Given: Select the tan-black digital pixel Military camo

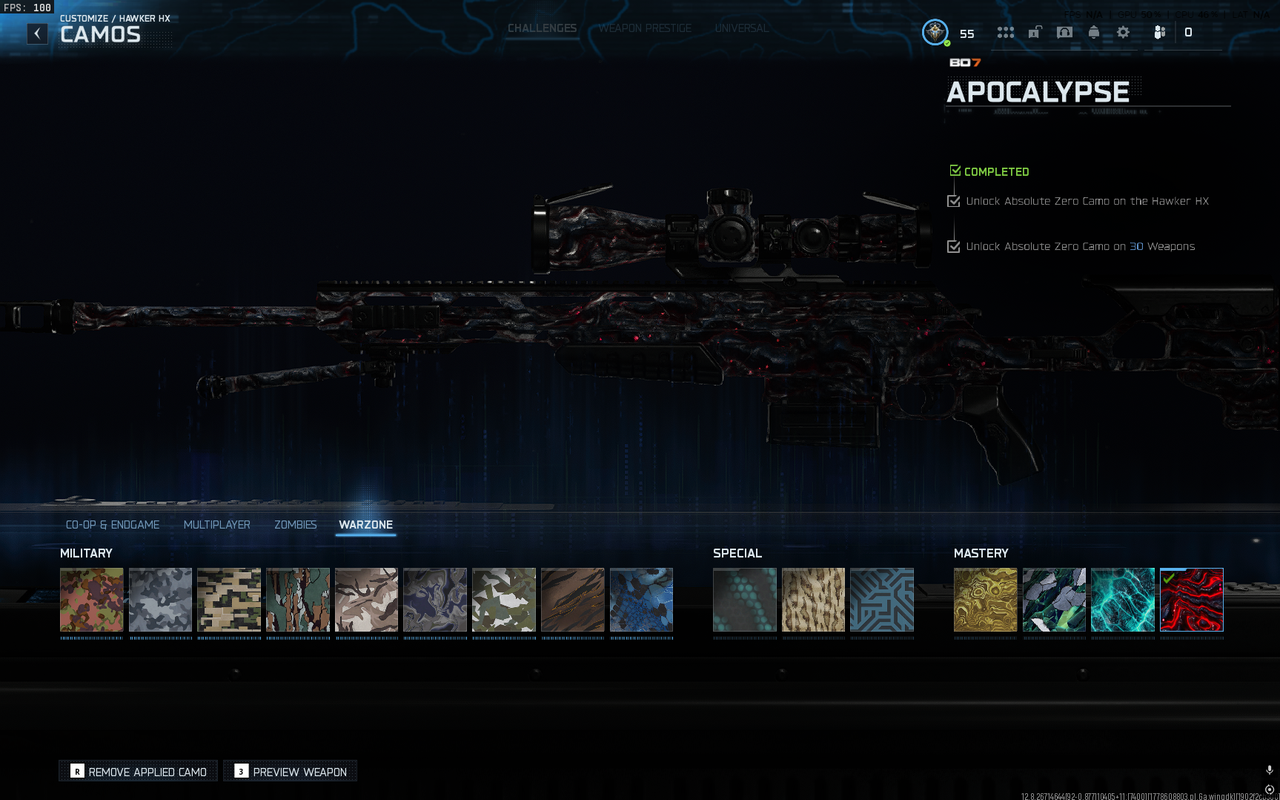Looking at the screenshot, I should pyautogui.click(x=229, y=600).
